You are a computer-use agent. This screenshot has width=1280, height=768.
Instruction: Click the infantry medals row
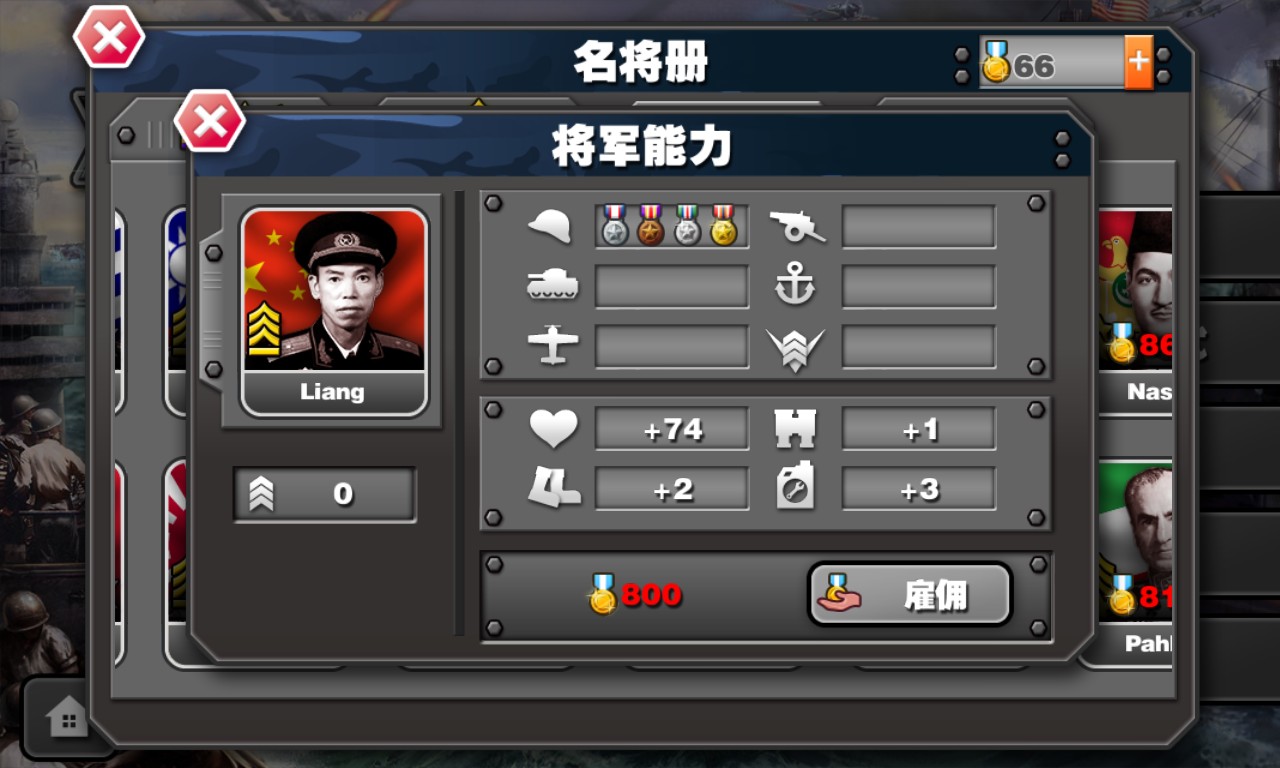pos(671,227)
